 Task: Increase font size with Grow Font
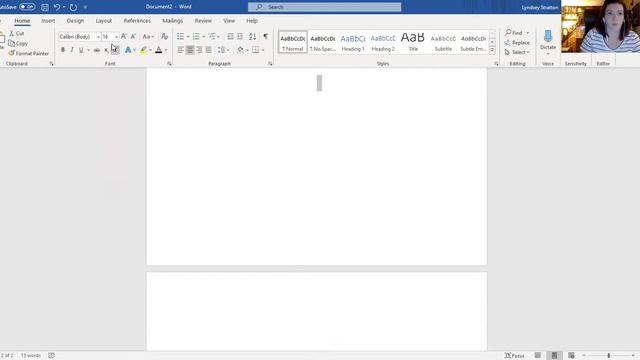tap(124, 37)
